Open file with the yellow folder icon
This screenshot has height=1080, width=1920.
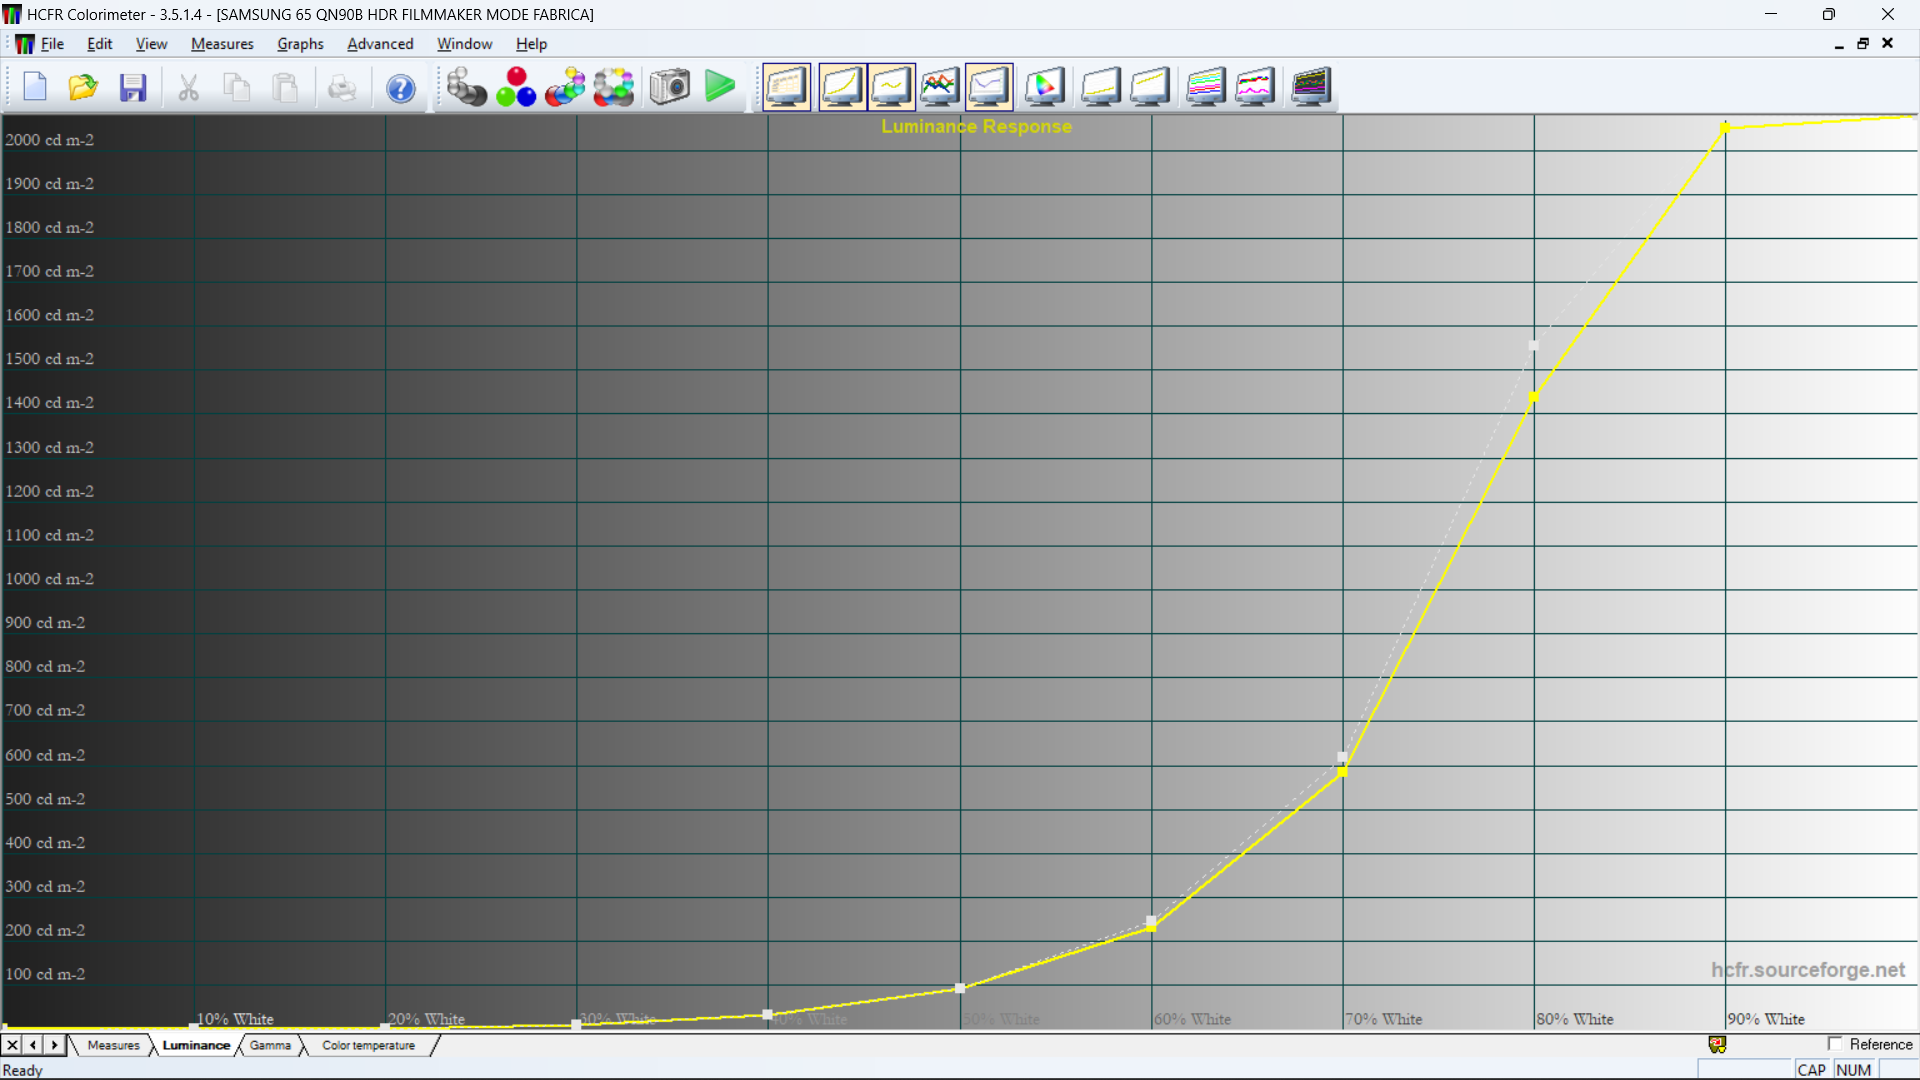pyautogui.click(x=83, y=88)
